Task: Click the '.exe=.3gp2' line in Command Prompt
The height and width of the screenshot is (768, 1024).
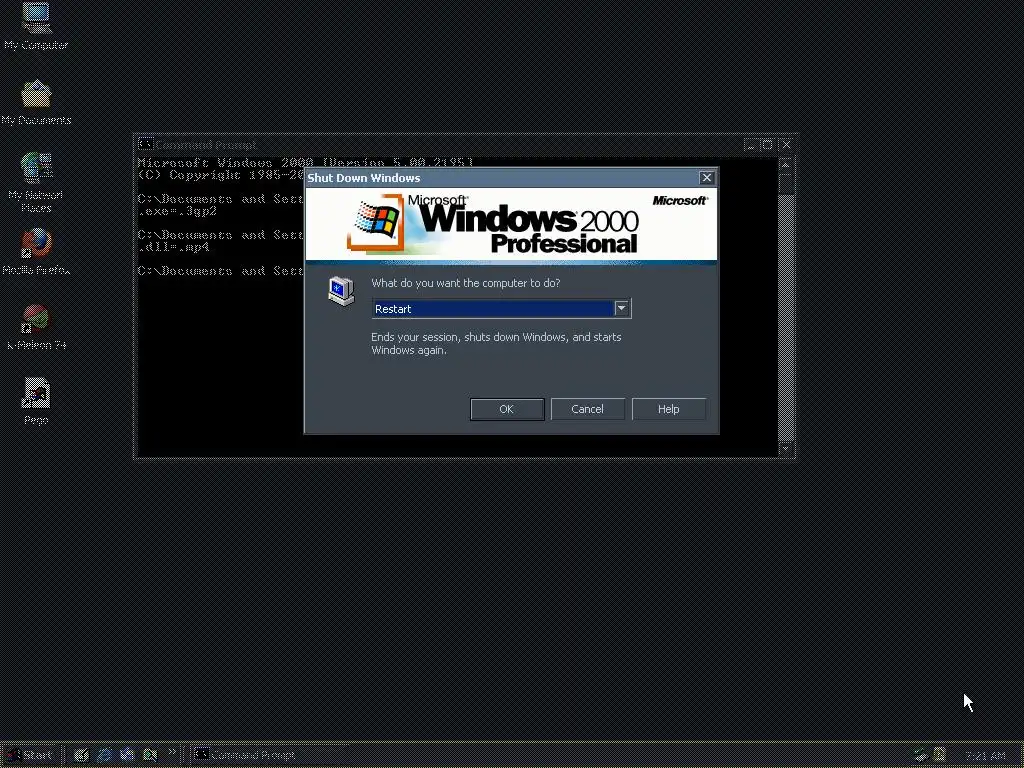Action: [x=177, y=212]
